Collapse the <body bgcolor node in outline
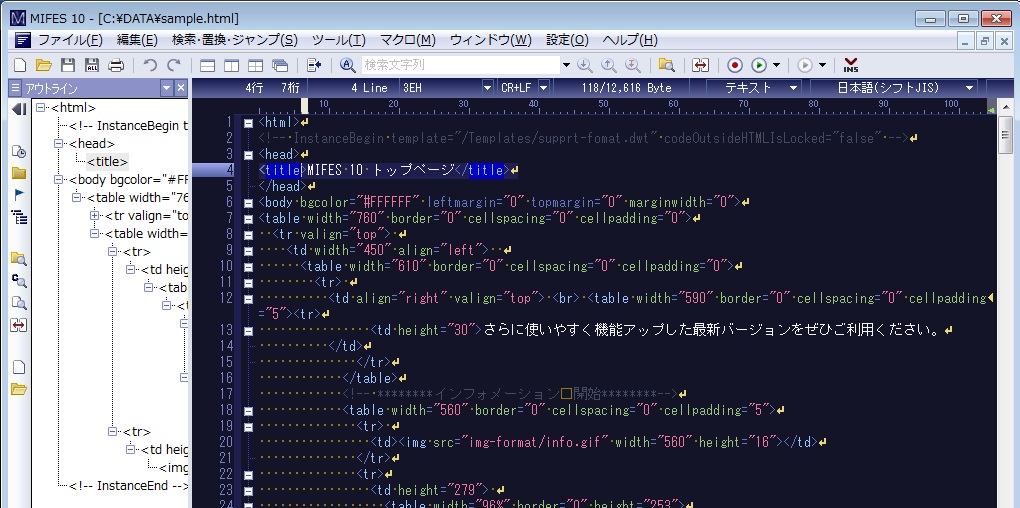The width and height of the screenshot is (1020, 508). coord(59,180)
